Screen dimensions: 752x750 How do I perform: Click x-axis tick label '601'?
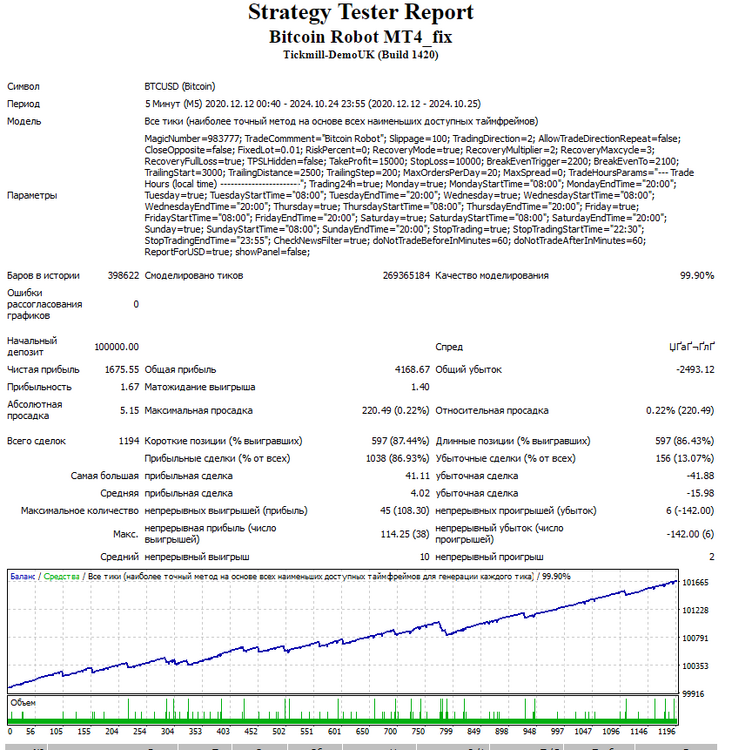334,731
